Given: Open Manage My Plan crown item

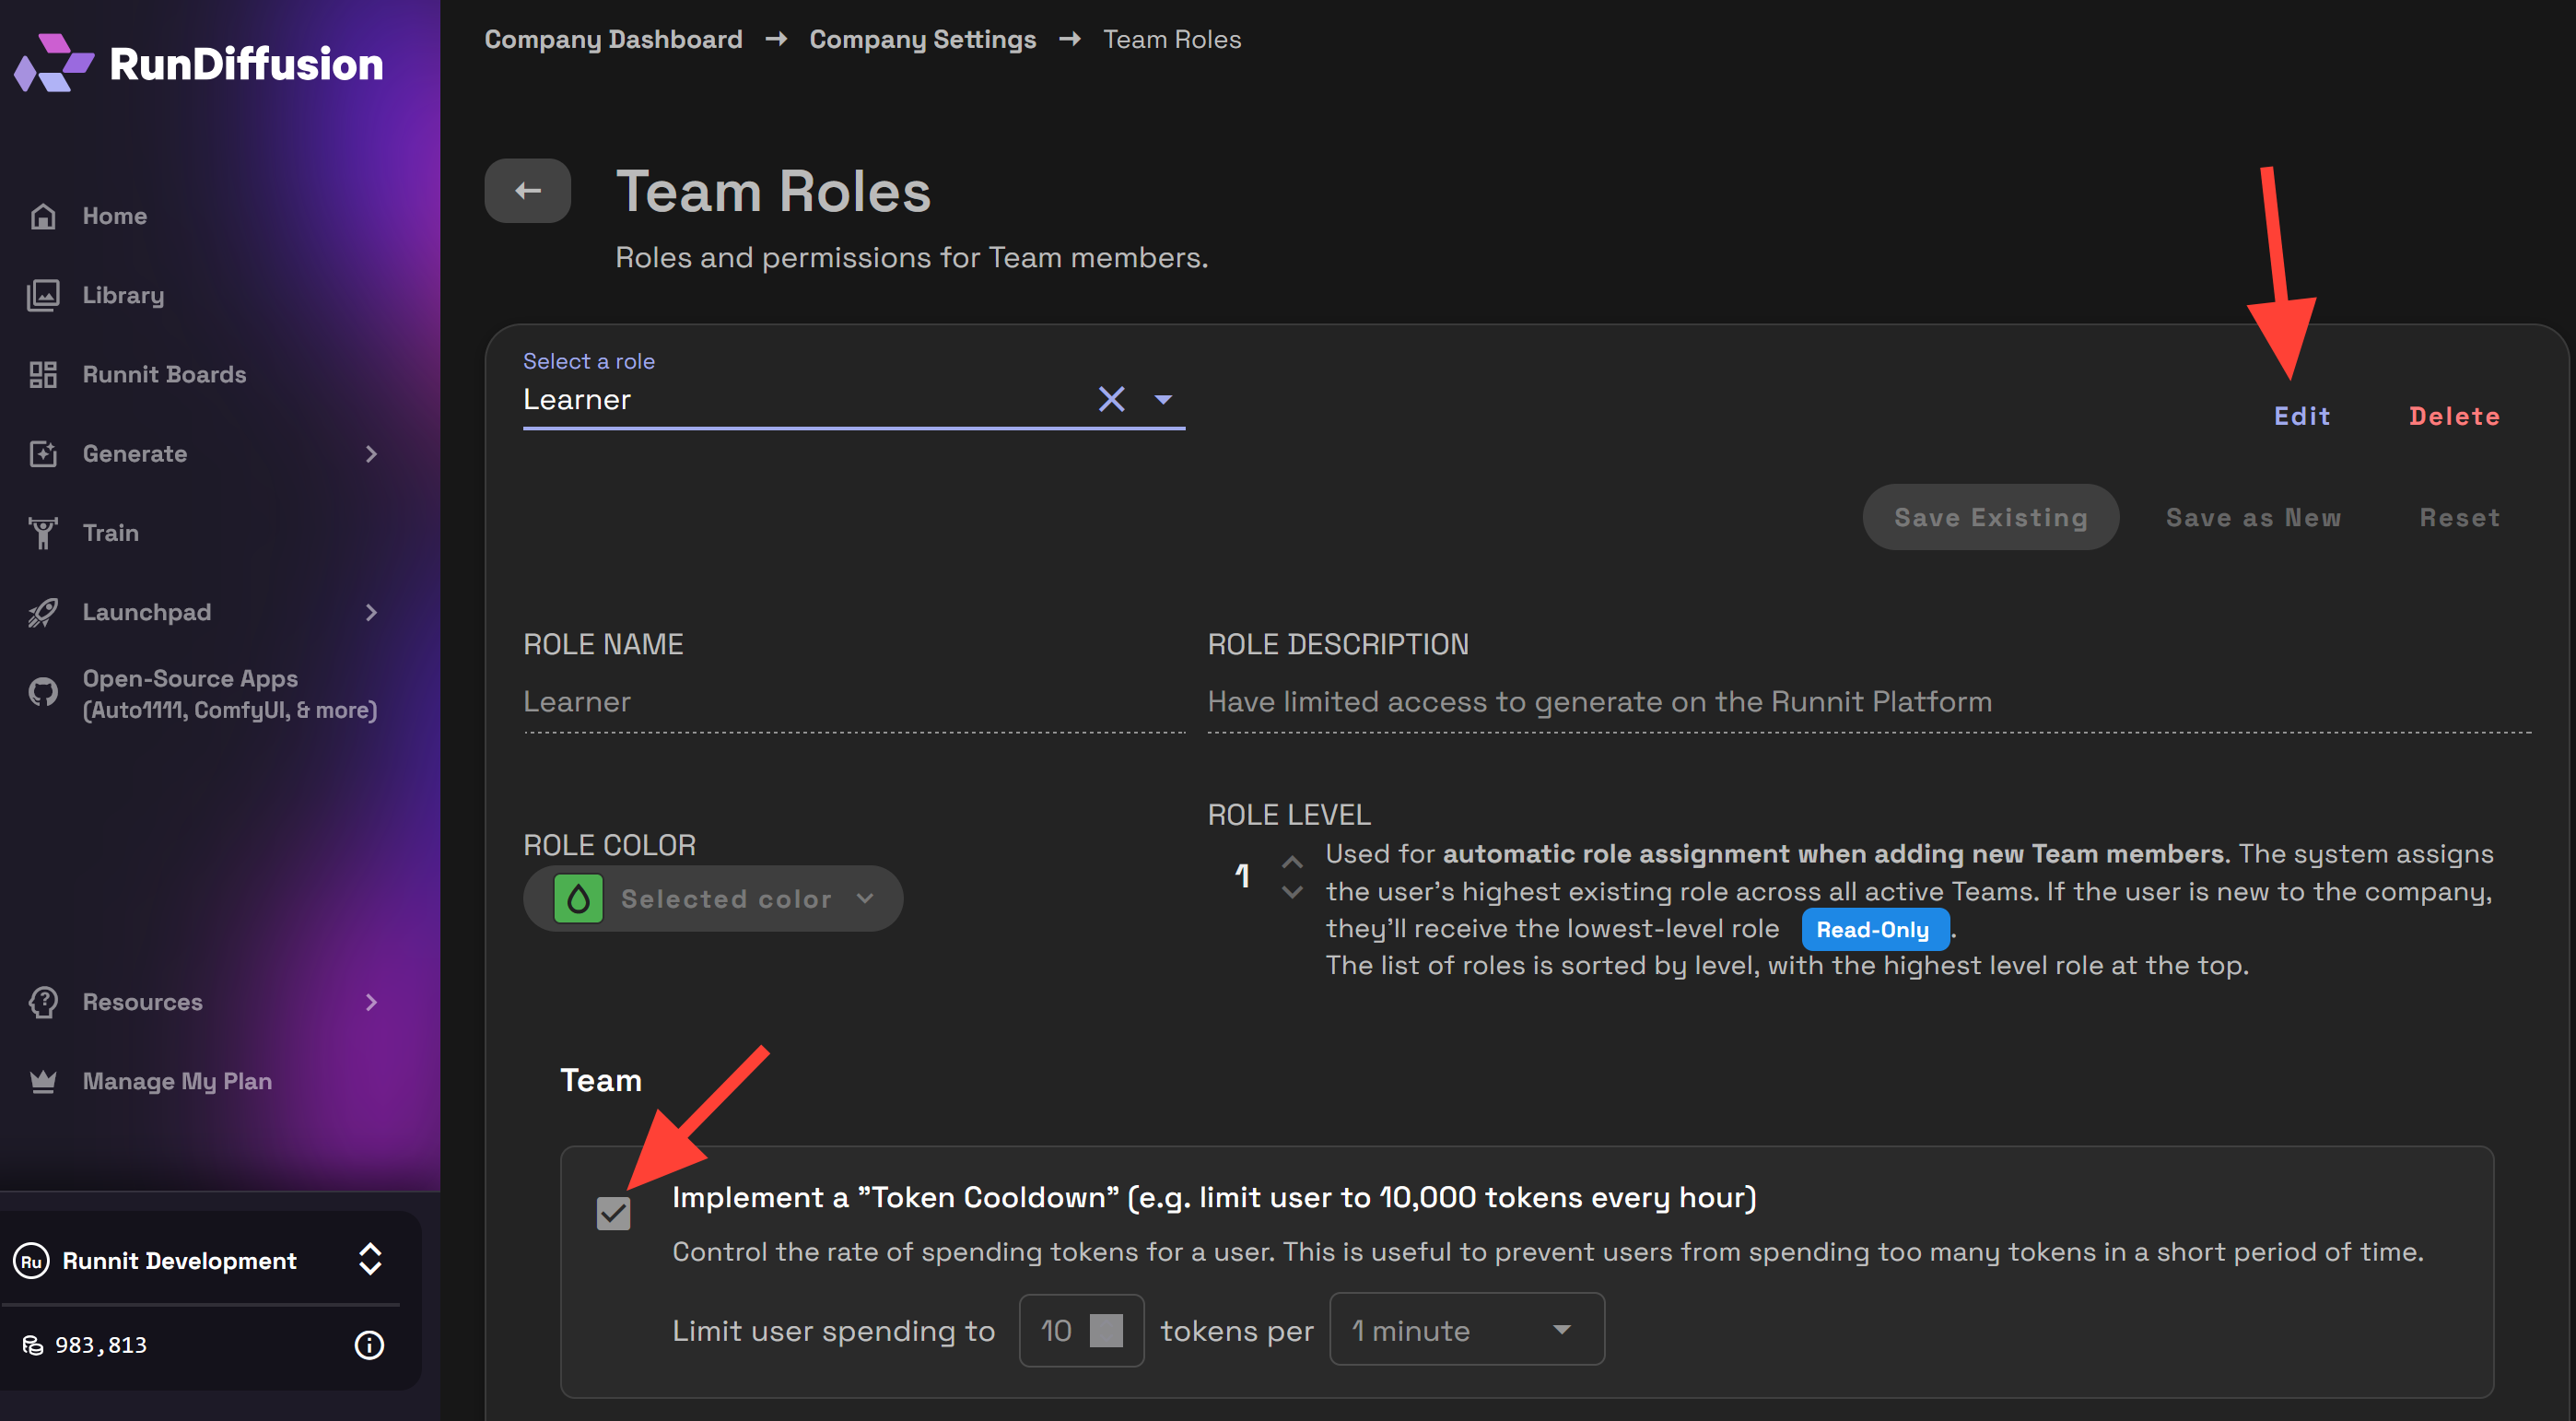Looking at the screenshot, I should [176, 1081].
